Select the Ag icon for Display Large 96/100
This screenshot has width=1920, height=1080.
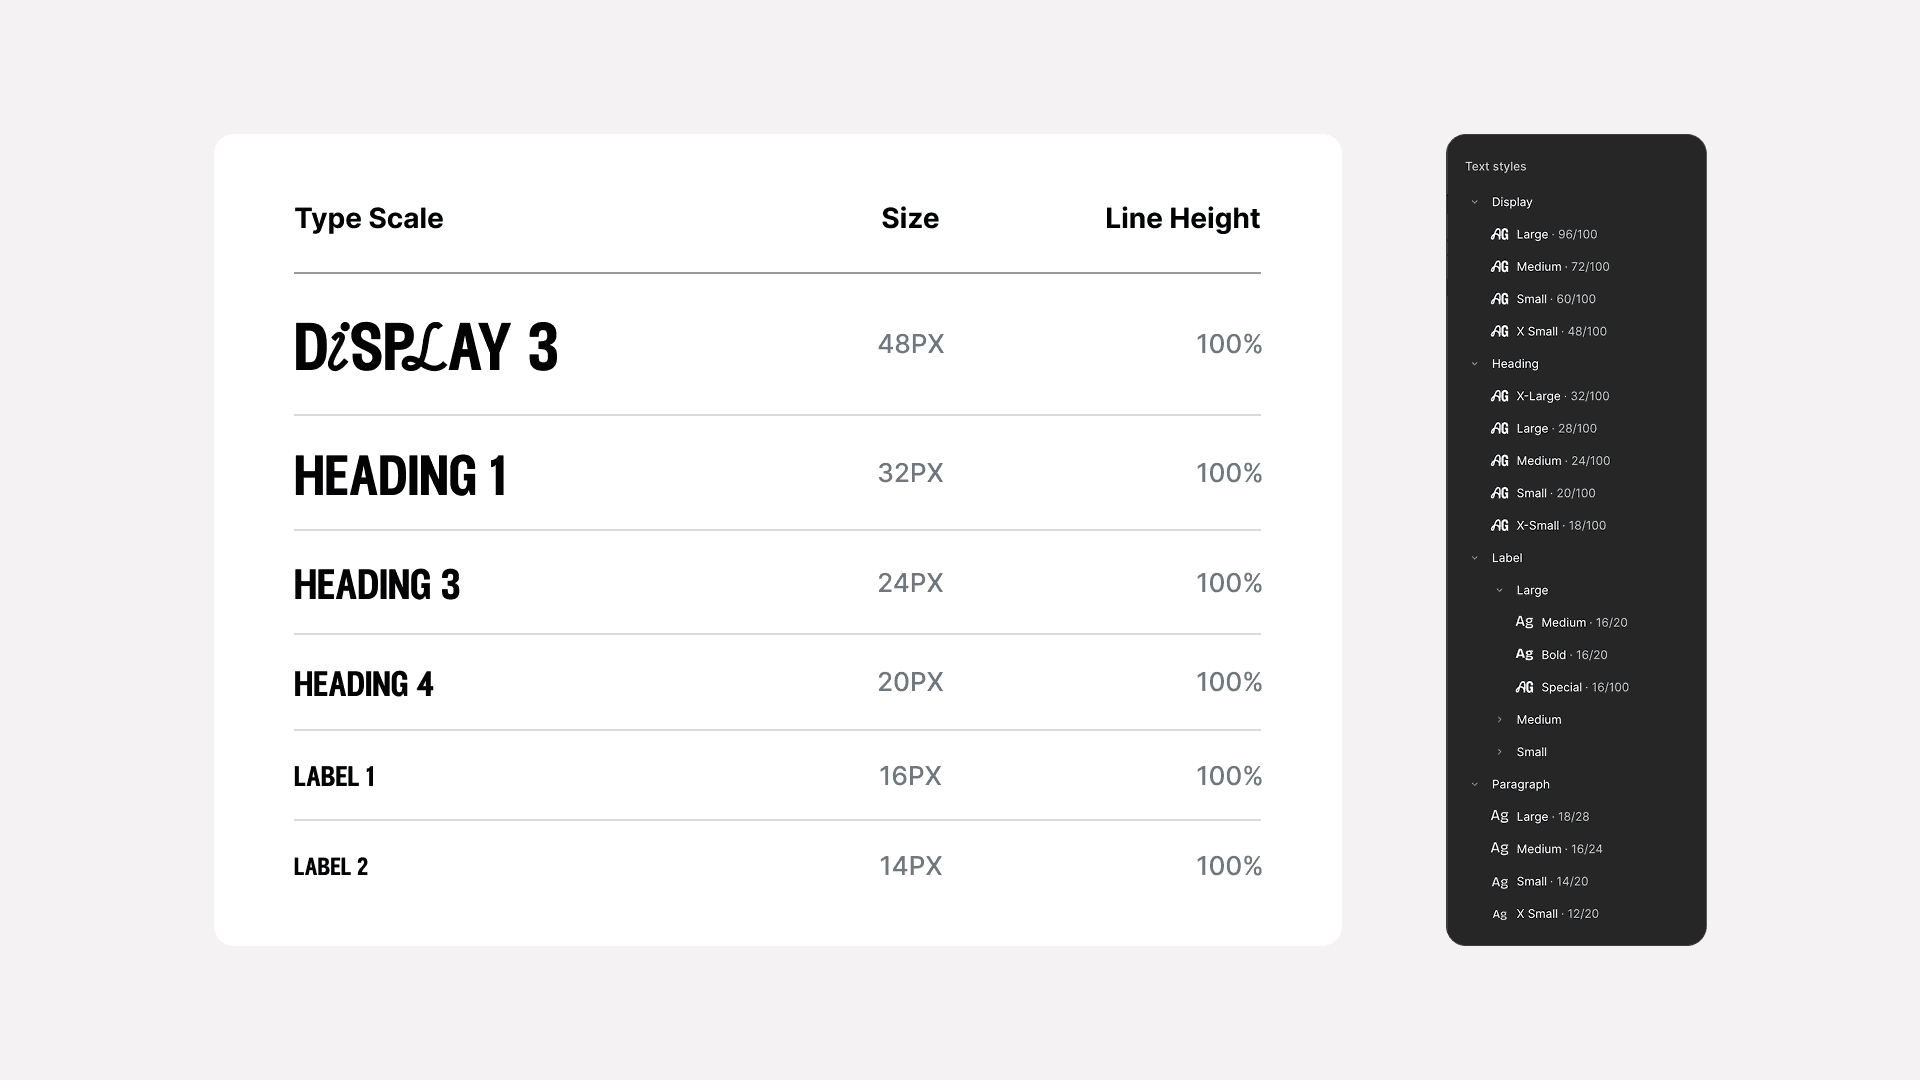[1499, 234]
